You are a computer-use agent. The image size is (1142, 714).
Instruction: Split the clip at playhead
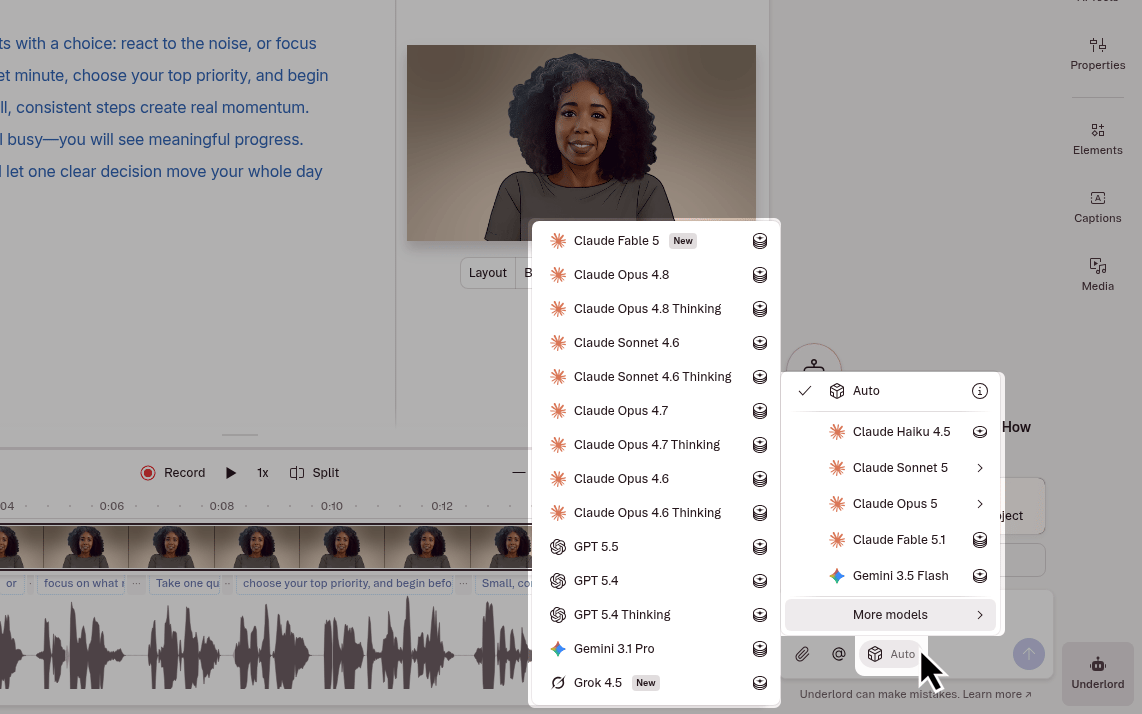pos(314,473)
